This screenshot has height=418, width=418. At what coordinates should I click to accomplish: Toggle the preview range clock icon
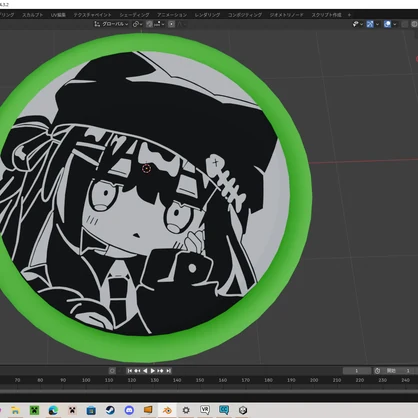click(377, 371)
